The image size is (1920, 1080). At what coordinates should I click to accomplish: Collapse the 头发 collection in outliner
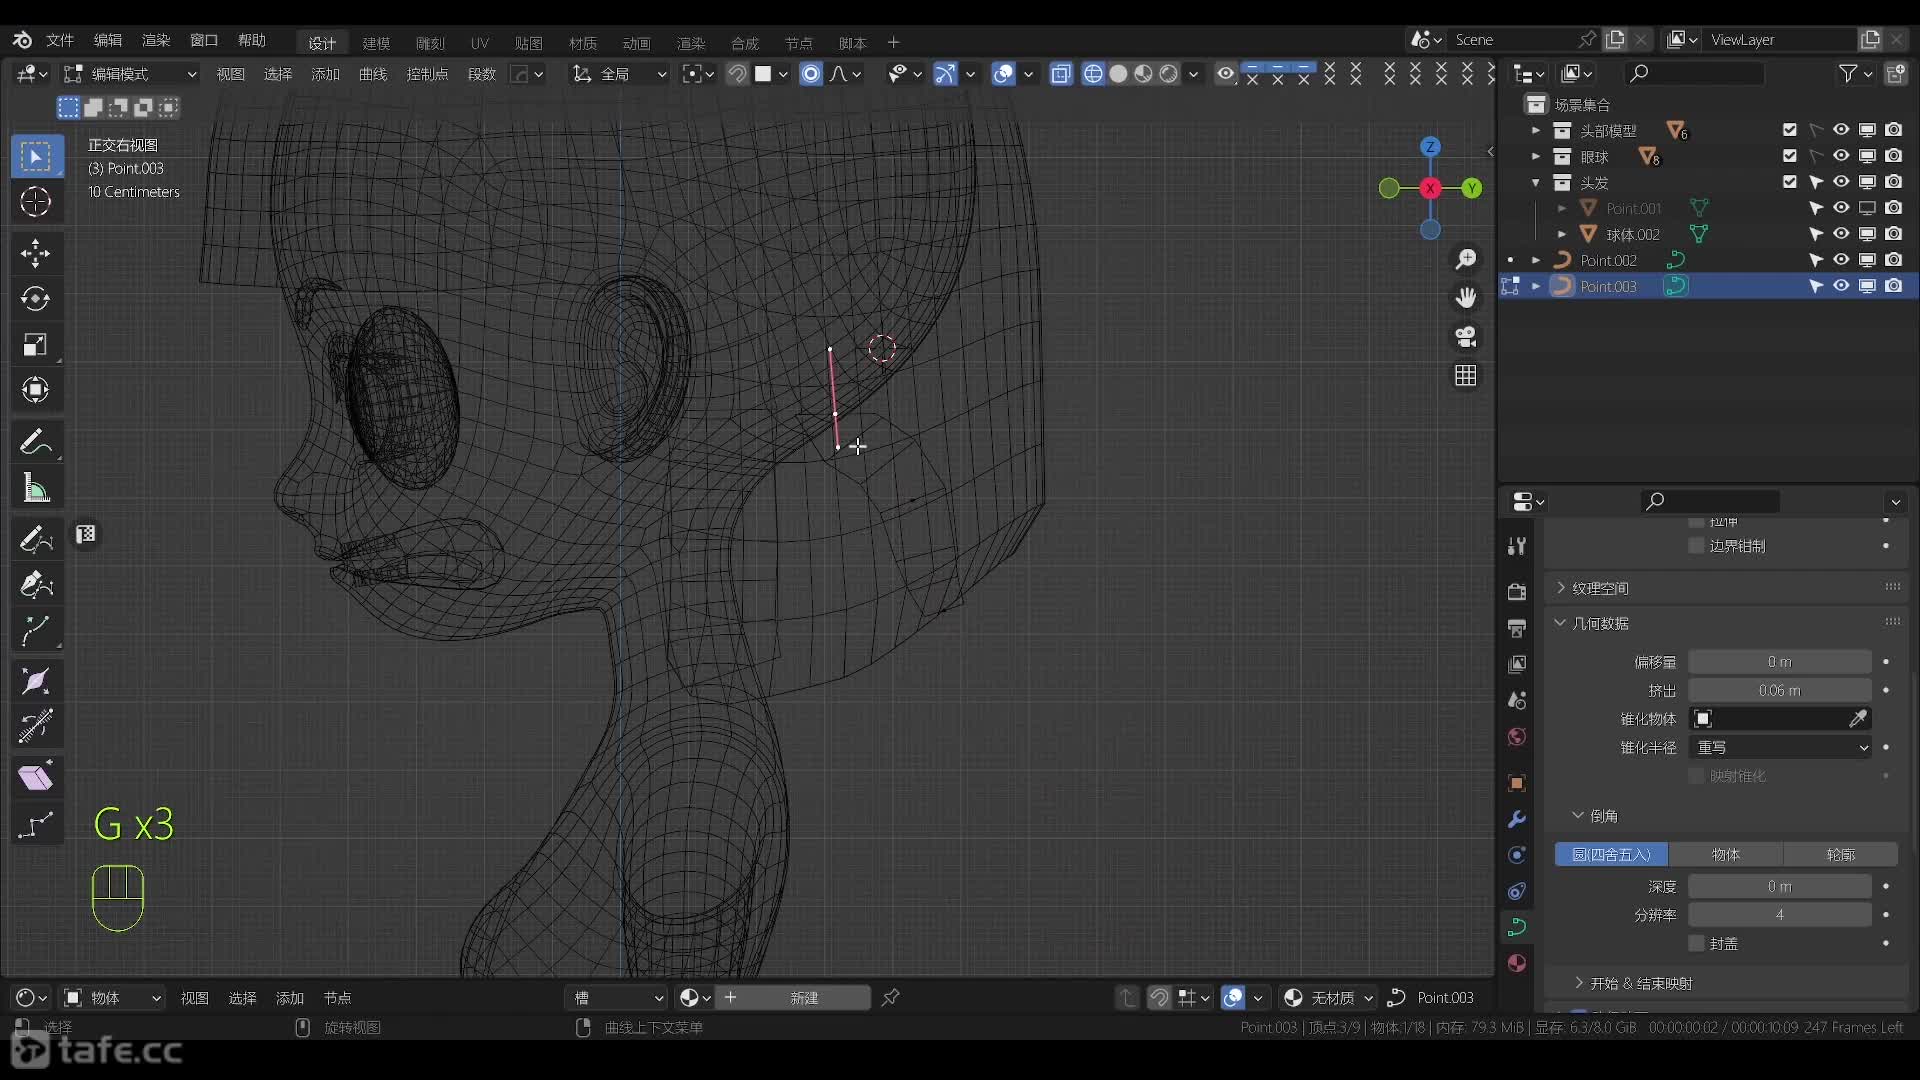pyautogui.click(x=1536, y=183)
